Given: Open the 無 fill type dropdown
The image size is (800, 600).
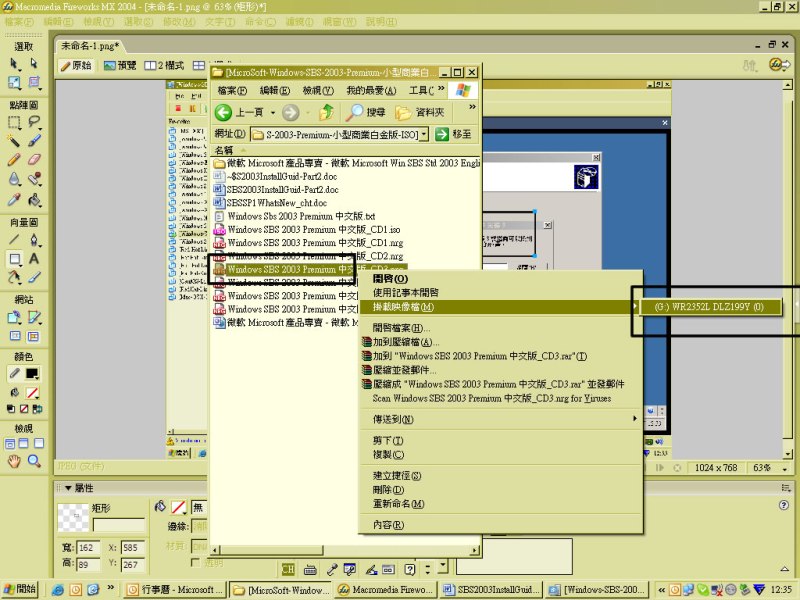Looking at the screenshot, I should pos(199,507).
